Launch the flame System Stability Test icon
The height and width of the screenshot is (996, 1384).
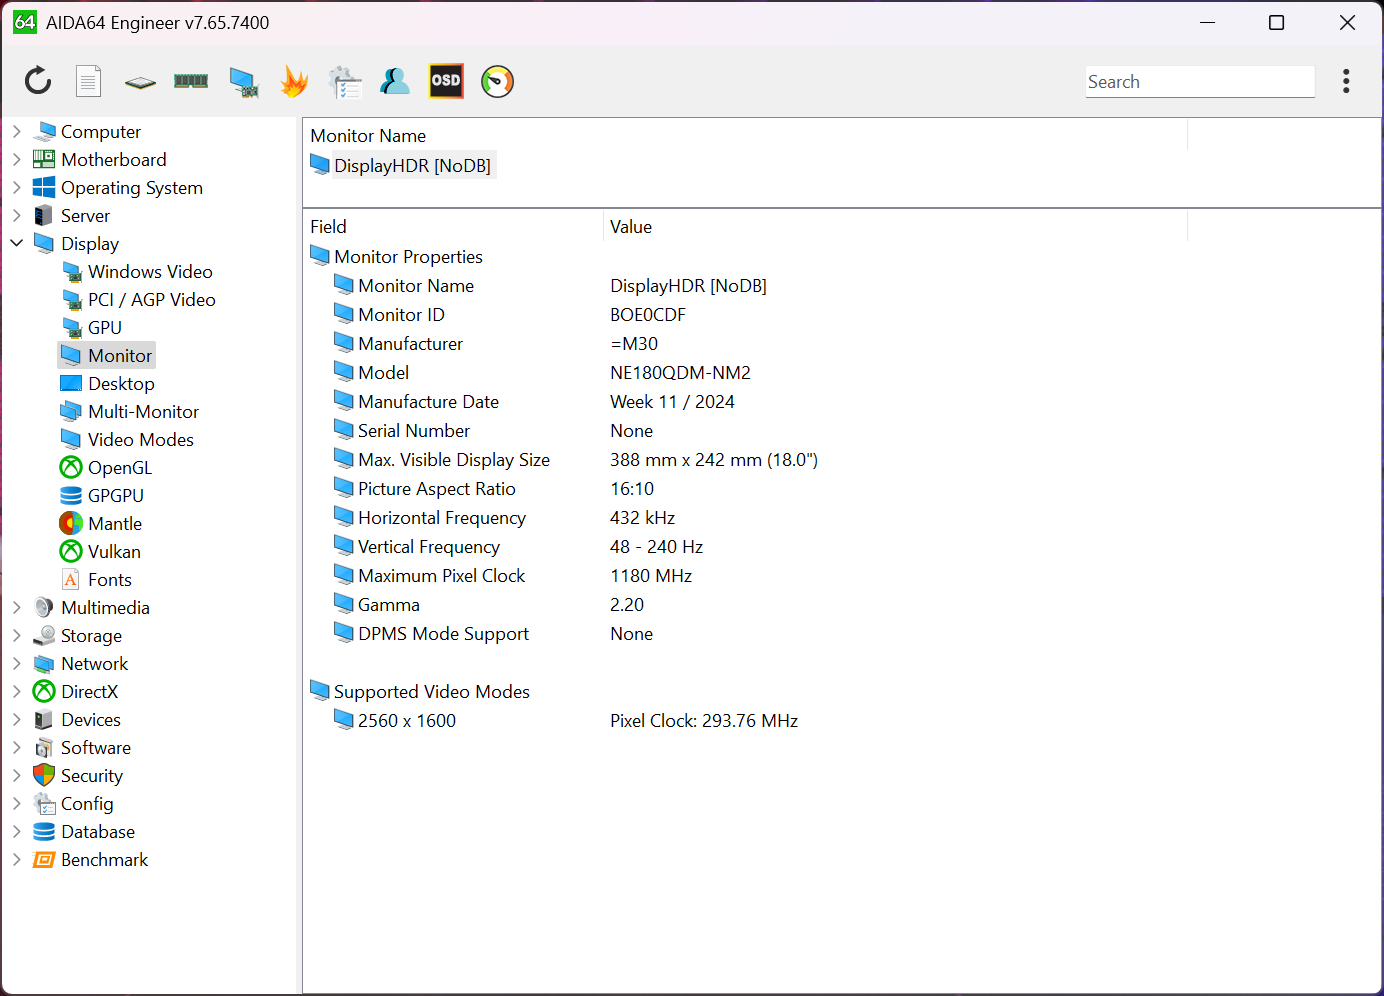click(294, 81)
